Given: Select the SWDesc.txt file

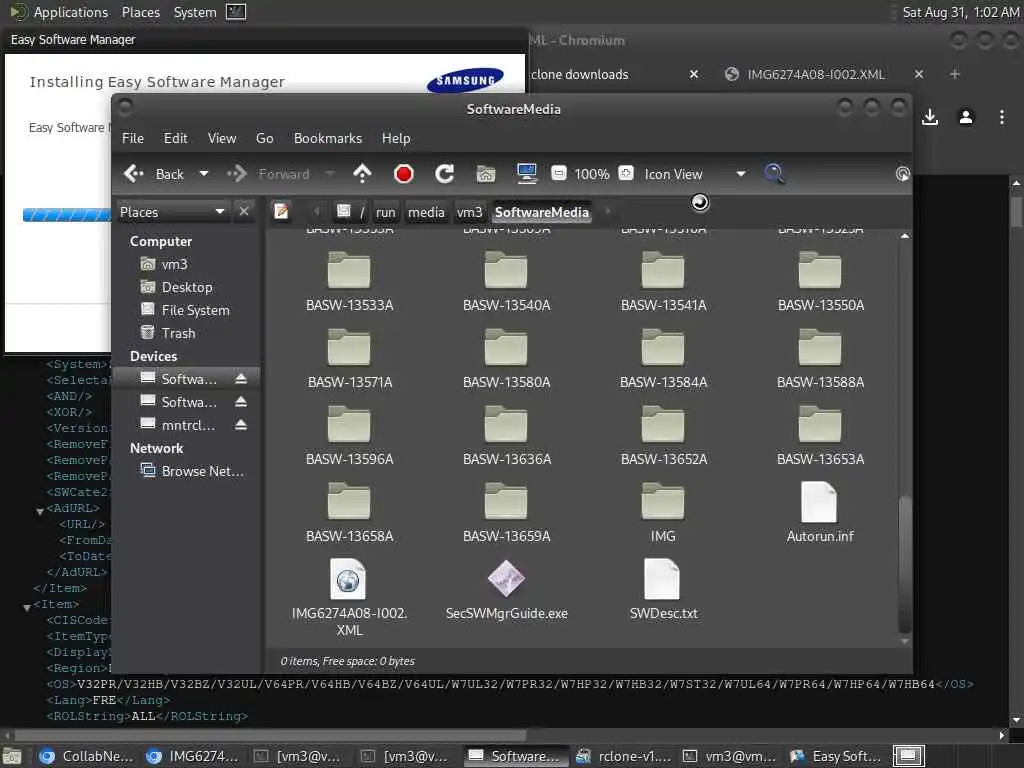Looking at the screenshot, I should pyautogui.click(x=663, y=590).
